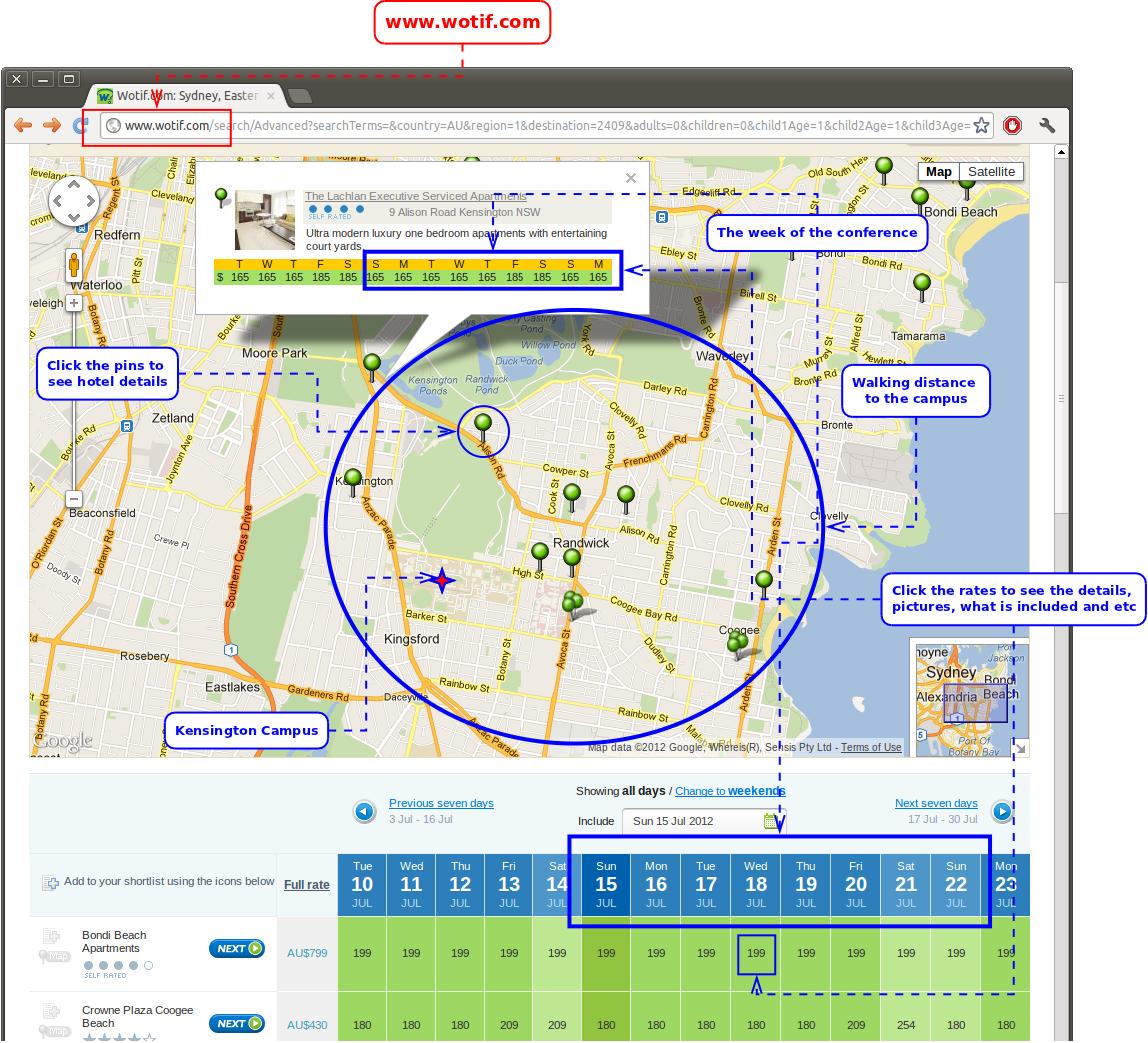Image resolution: width=1148 pixels, height=1043 pixels.
Task: Click the green pin above Tamarama
Action: [x=922, y=288]
